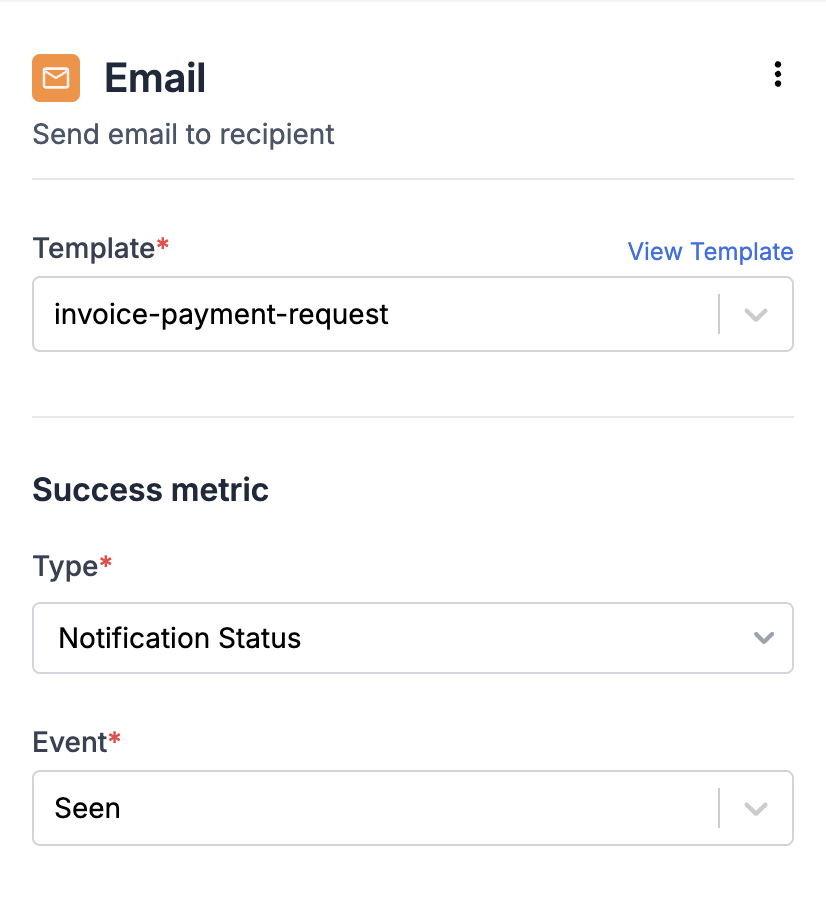Open the Notification Status select box
Screen dimensions: 826x920
(x=413, y=638)
